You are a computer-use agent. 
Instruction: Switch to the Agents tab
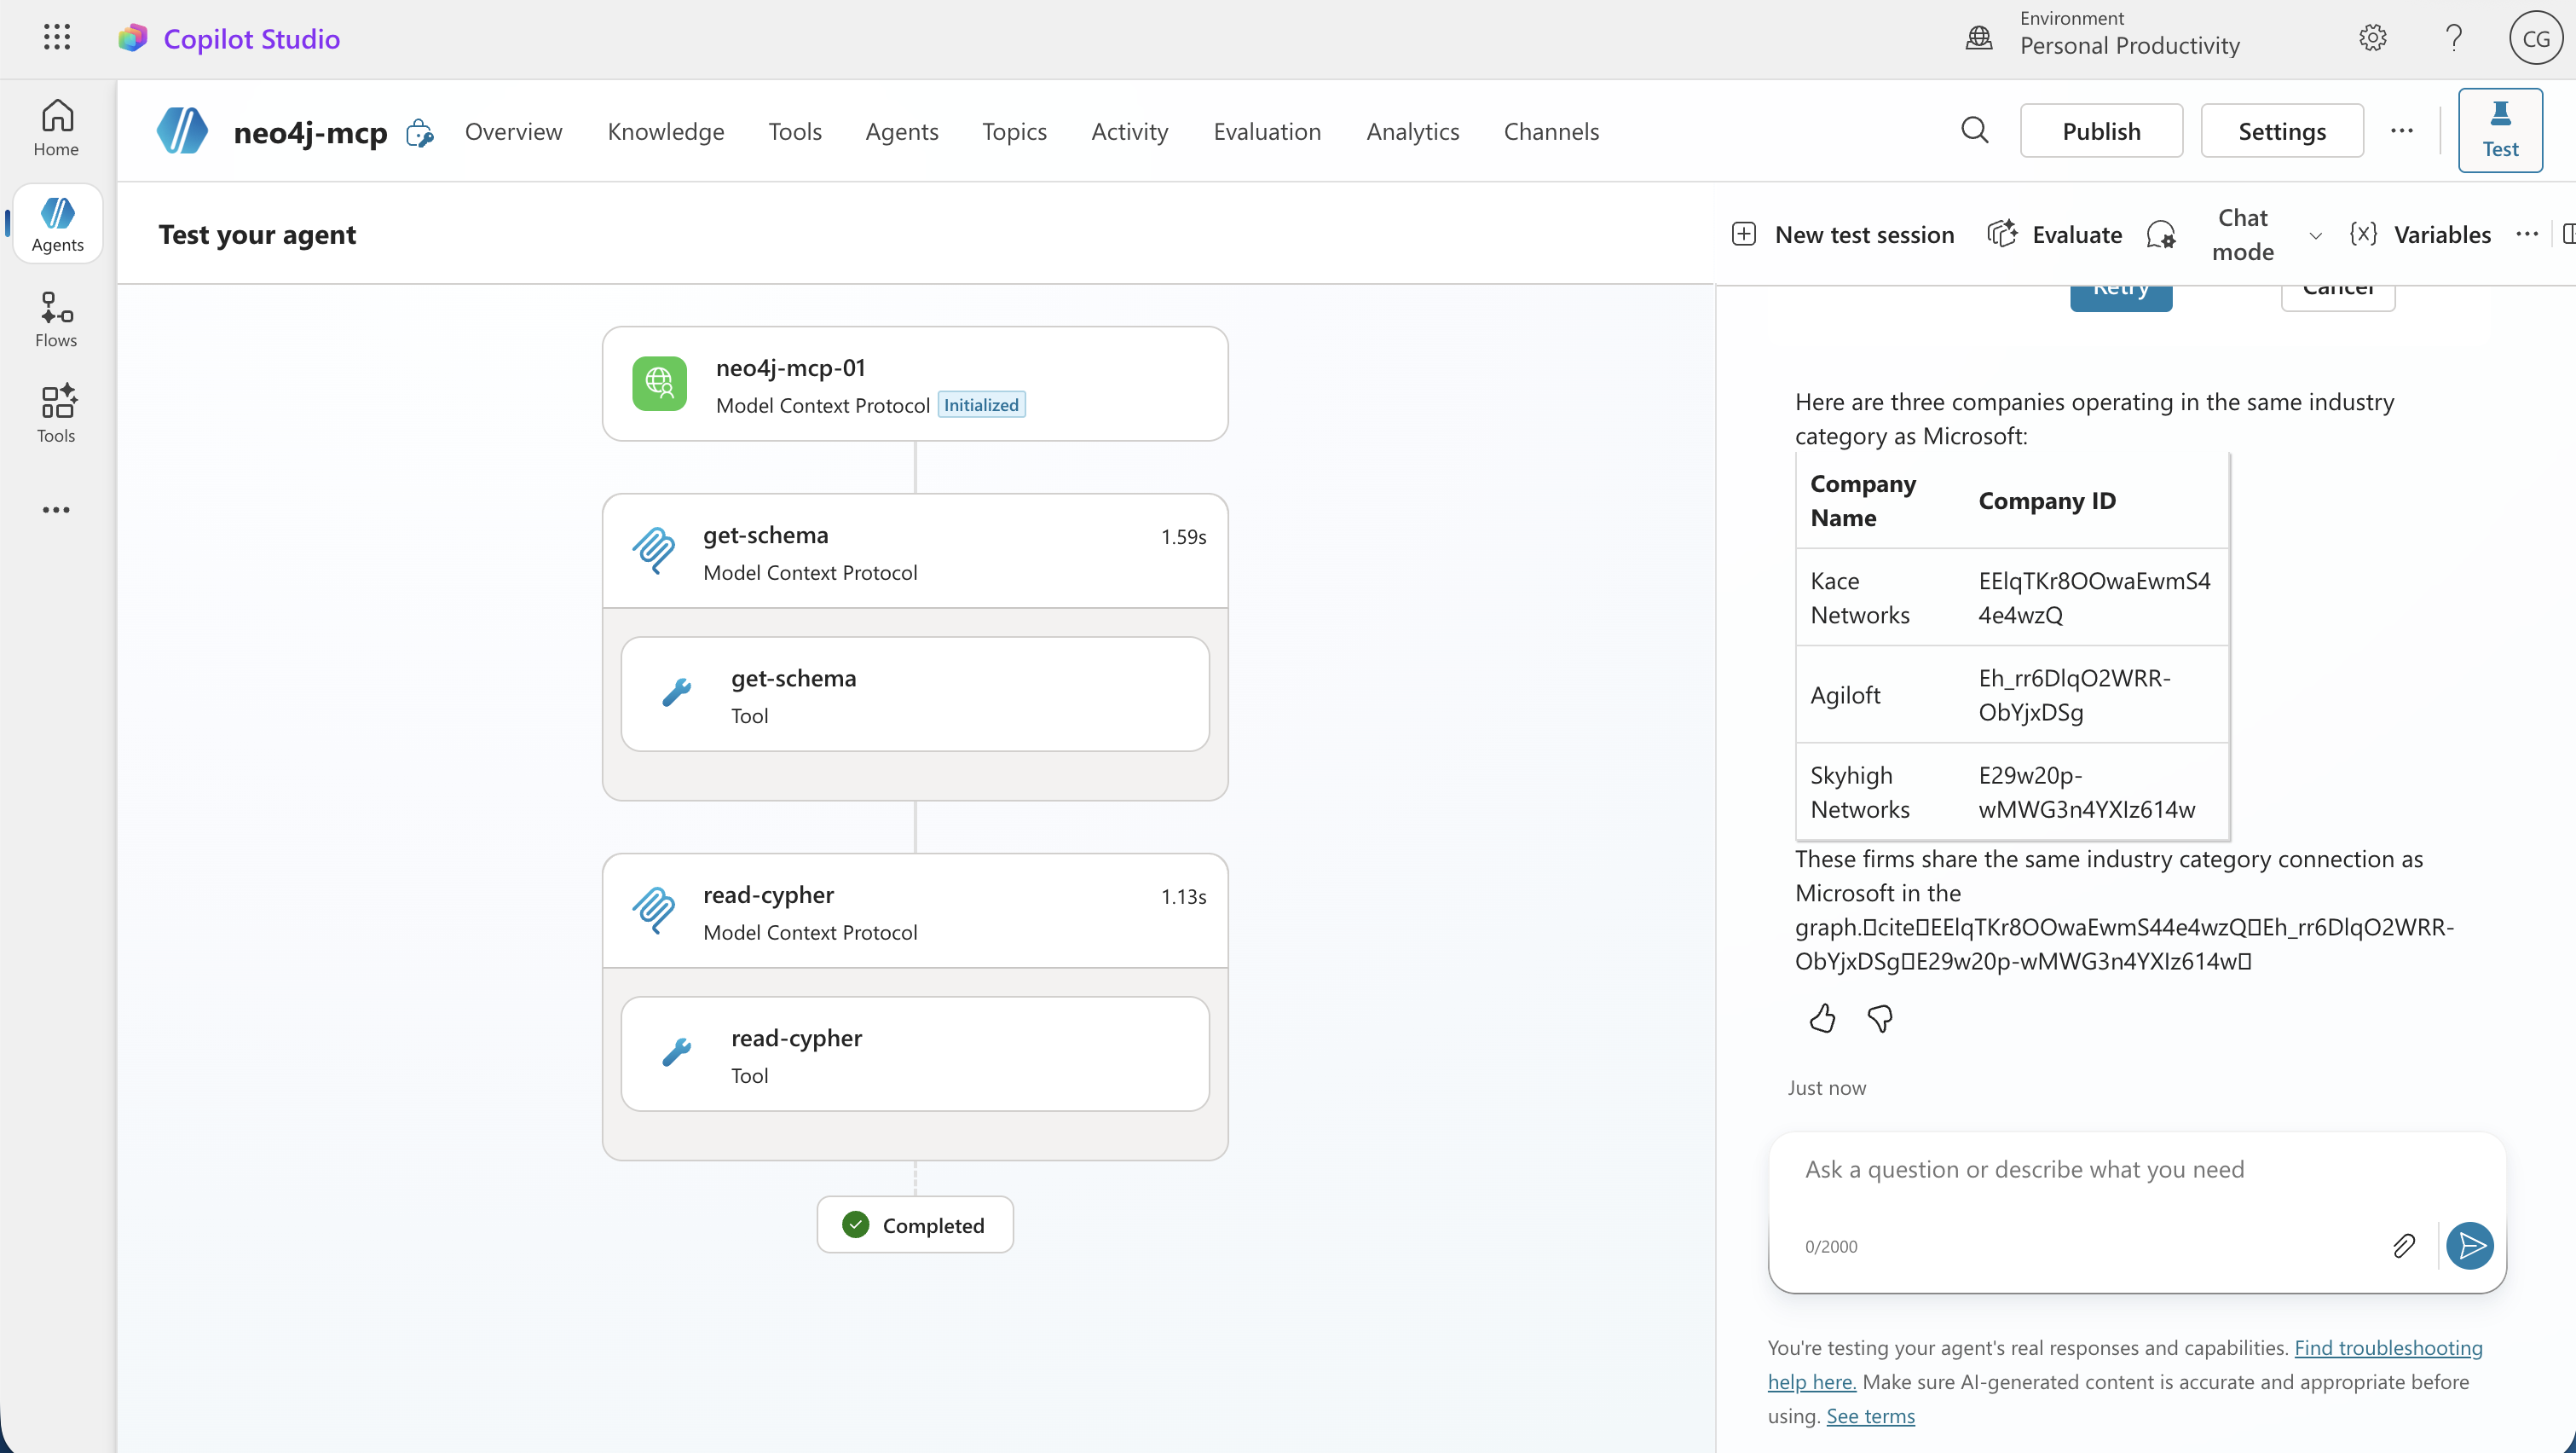click(901, 131)
